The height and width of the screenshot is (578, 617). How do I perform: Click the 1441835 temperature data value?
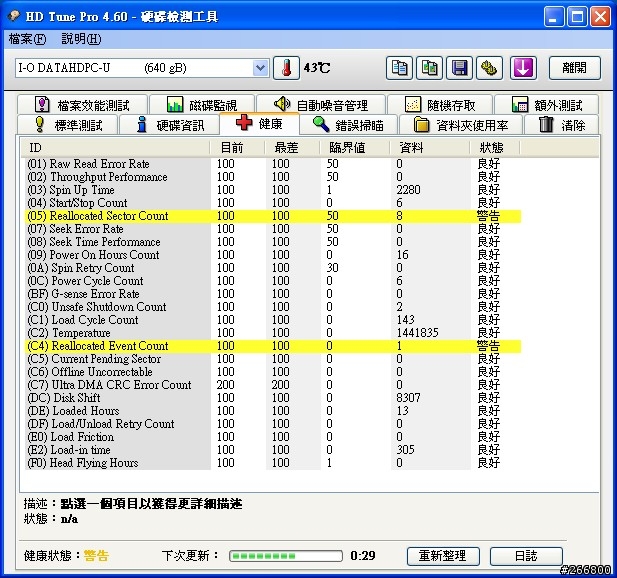point(417,333)
